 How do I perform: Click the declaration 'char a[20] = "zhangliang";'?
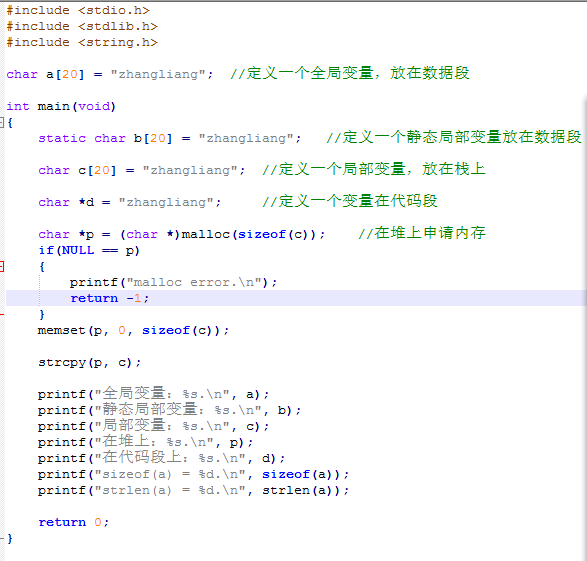(110, 74)
